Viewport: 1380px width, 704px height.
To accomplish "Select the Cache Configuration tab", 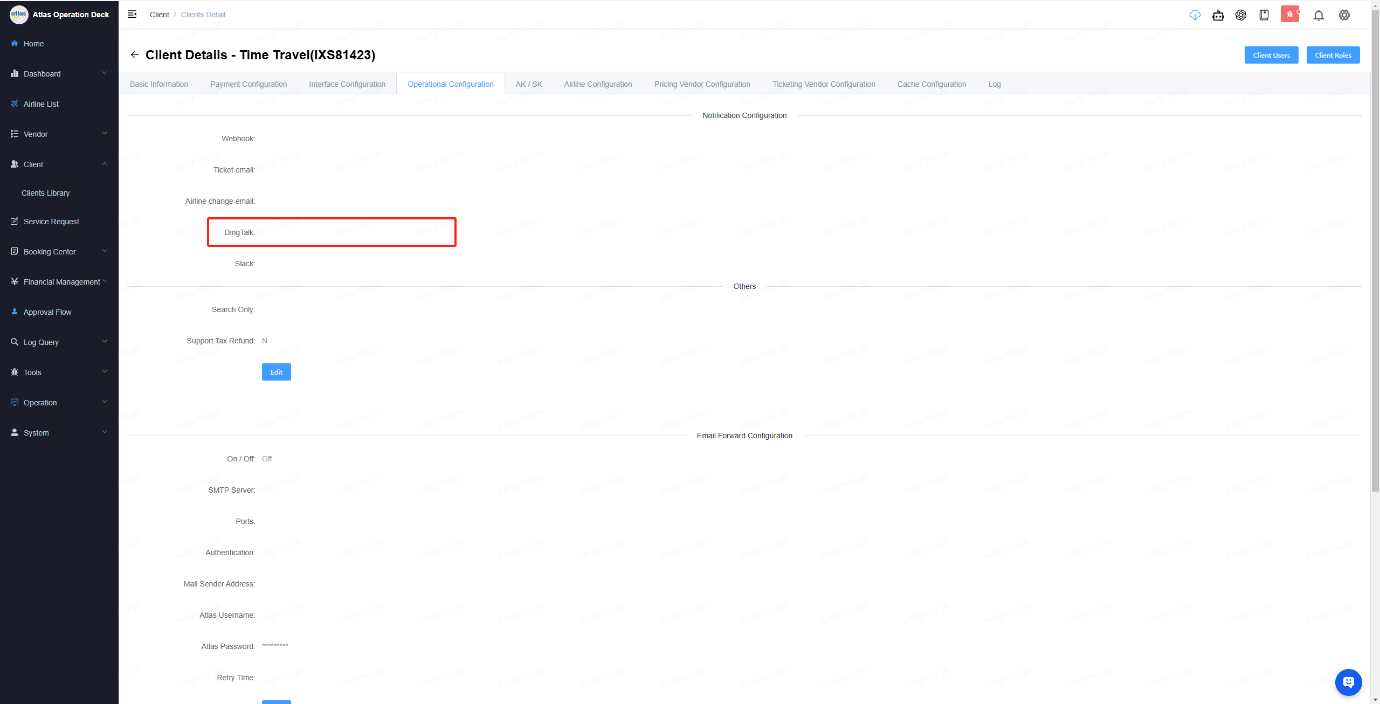I will click(931, 84).
